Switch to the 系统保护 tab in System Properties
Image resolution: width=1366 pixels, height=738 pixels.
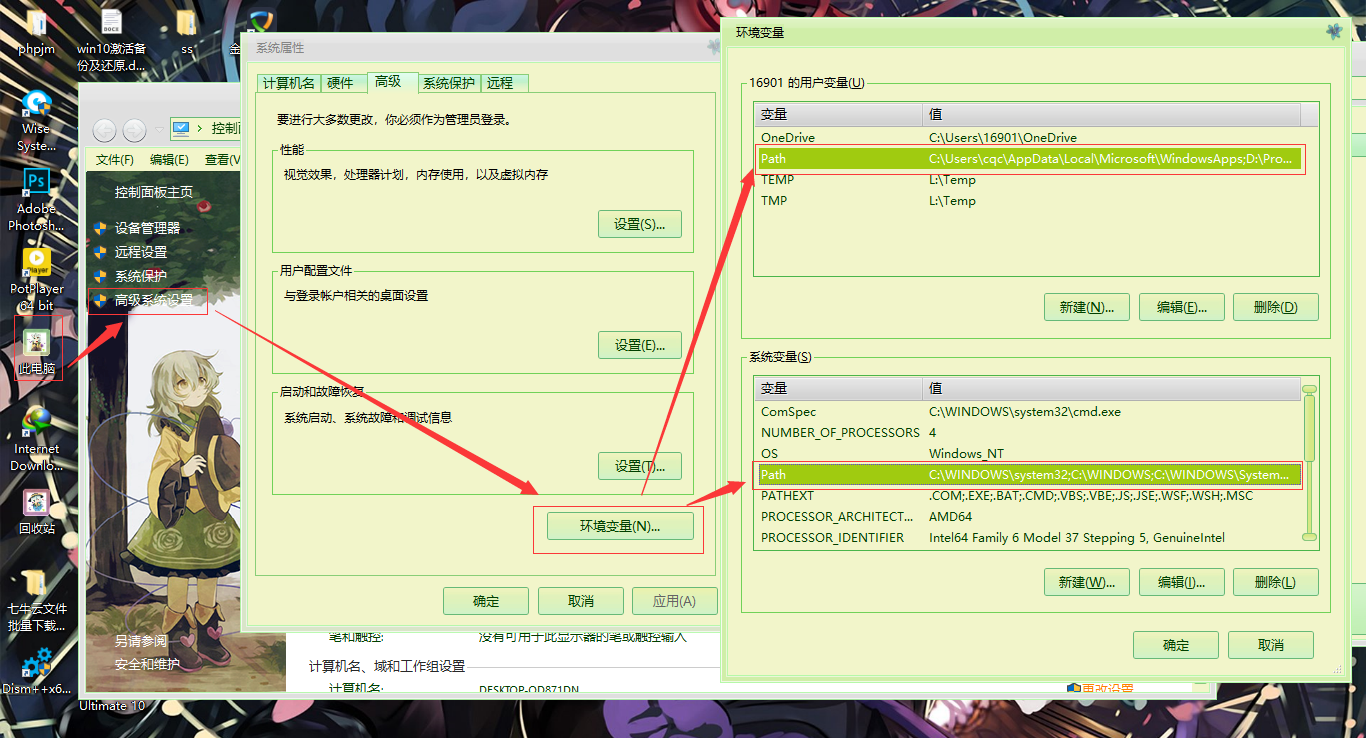[449, 83]
